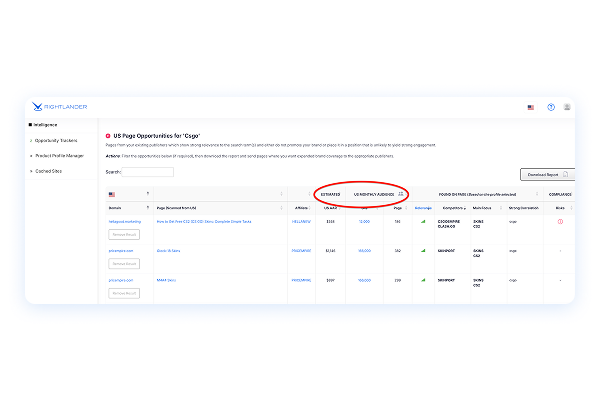Click the Rightlander logo
The image size is (600, 400).
[x=50, y=107]
